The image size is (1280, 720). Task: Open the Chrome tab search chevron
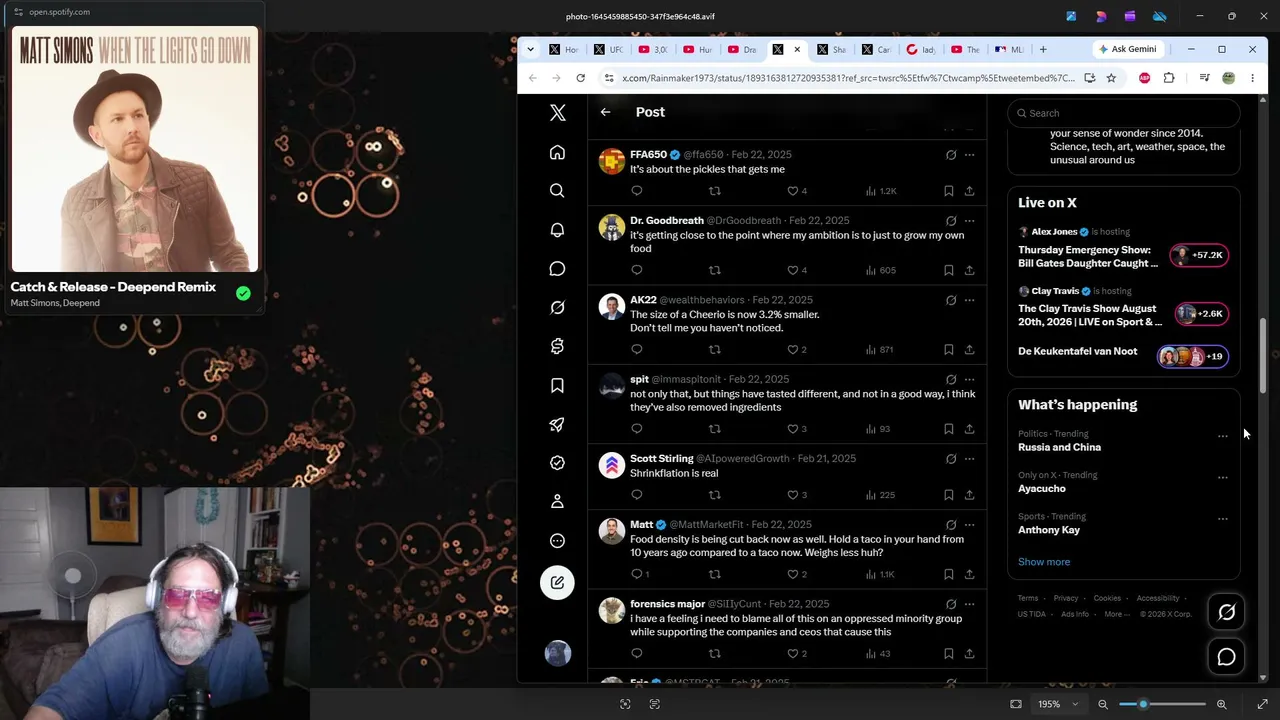[530, 49]
